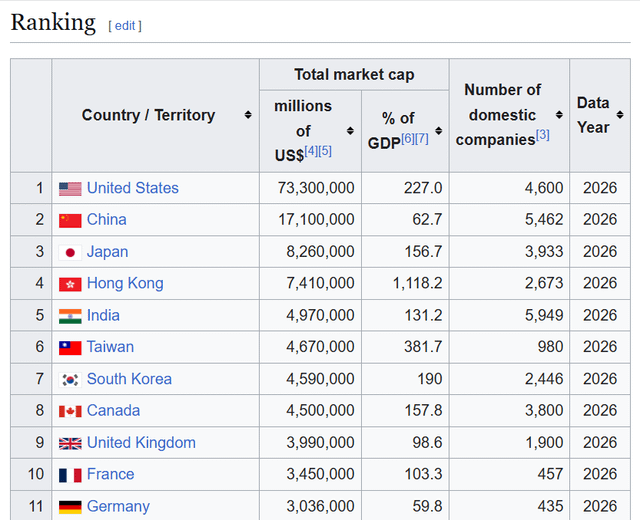Sort by Data Year arrows

click(620, 115)
